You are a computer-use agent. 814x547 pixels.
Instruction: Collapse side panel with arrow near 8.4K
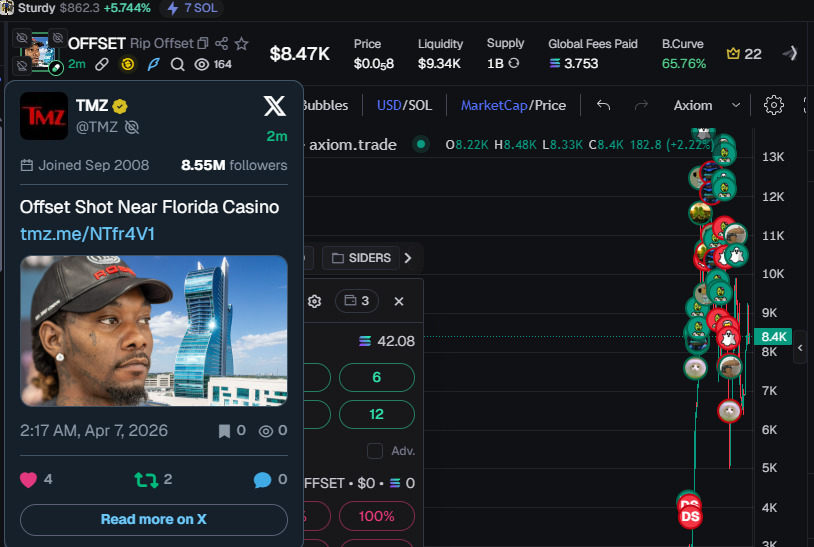800,348
